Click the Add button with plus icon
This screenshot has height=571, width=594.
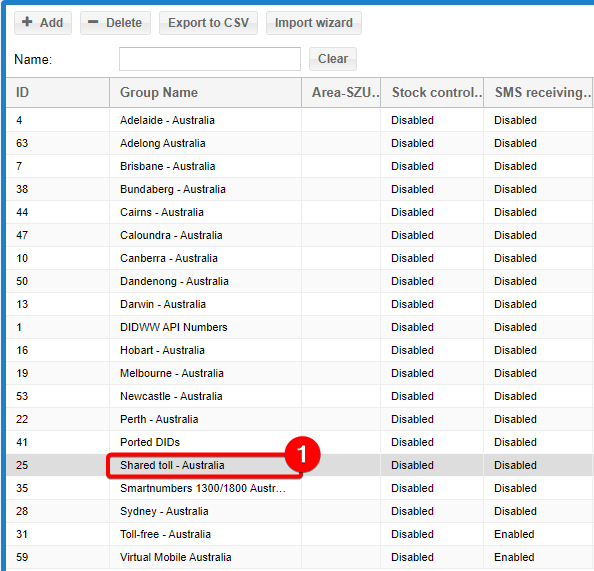(43, 23)
